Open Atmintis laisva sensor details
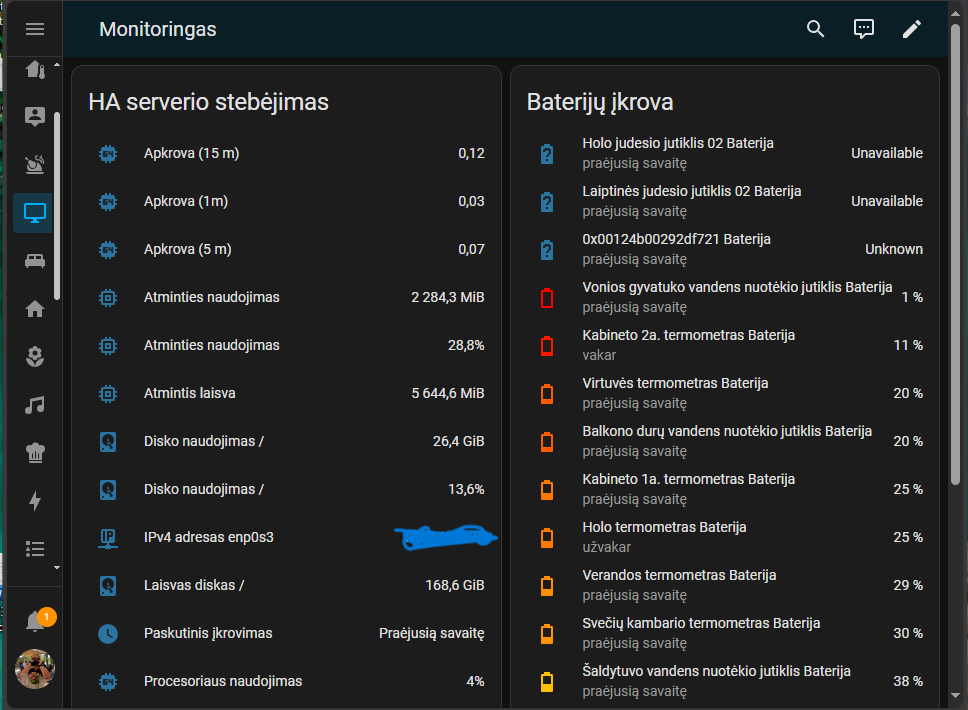 [189, 393]
